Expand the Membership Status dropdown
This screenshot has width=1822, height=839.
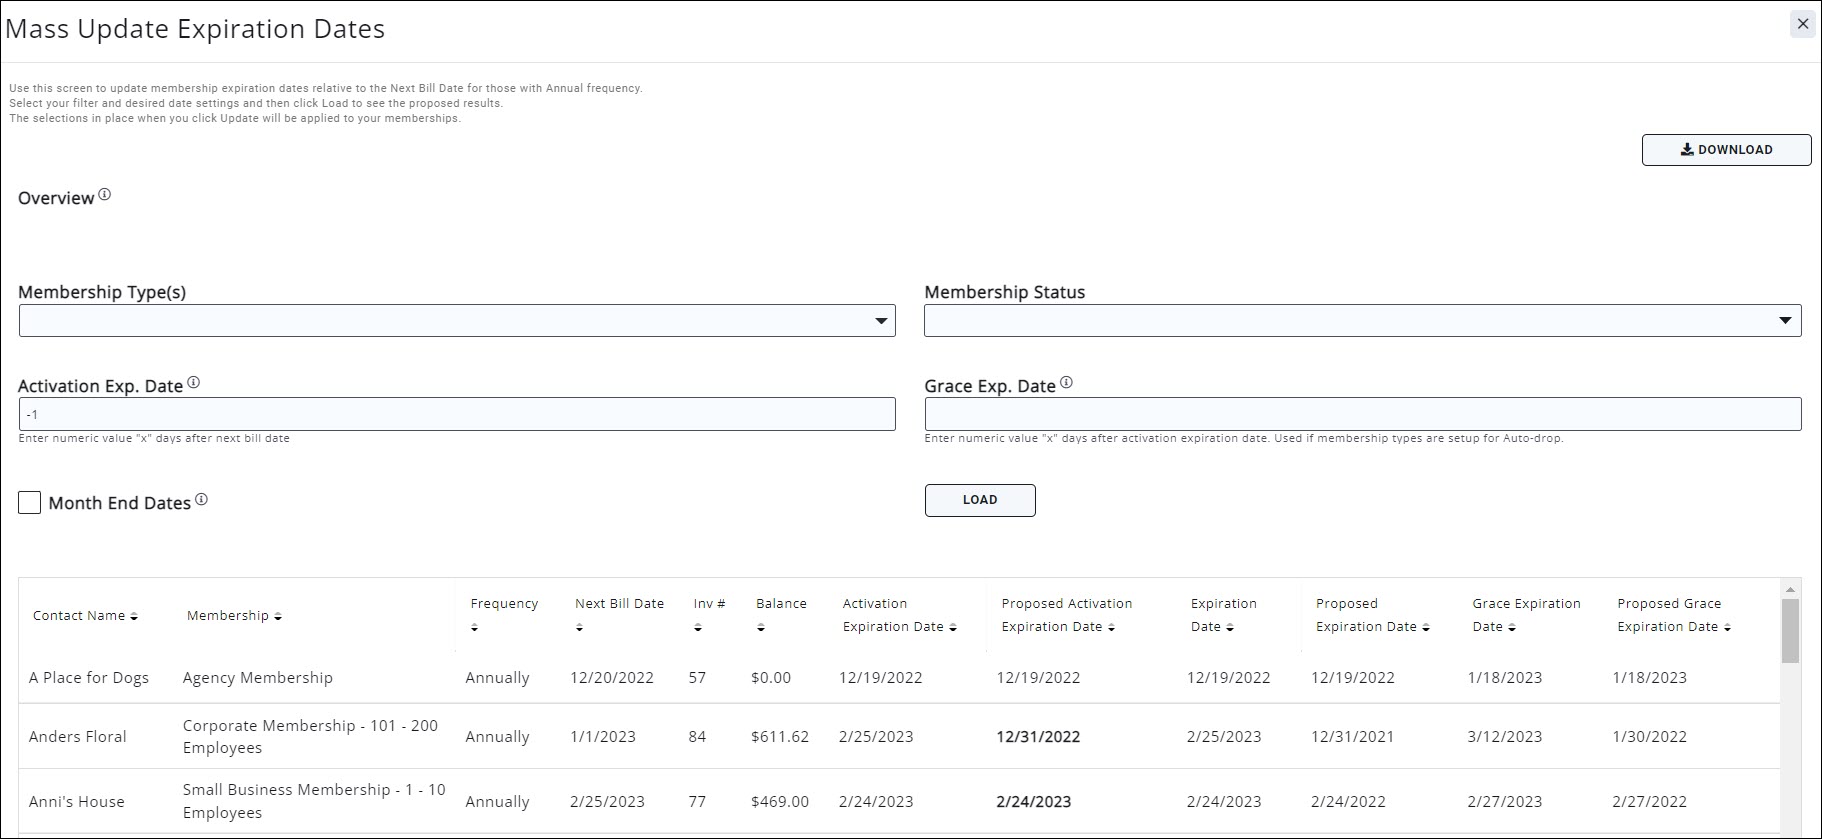[1362, 321]
